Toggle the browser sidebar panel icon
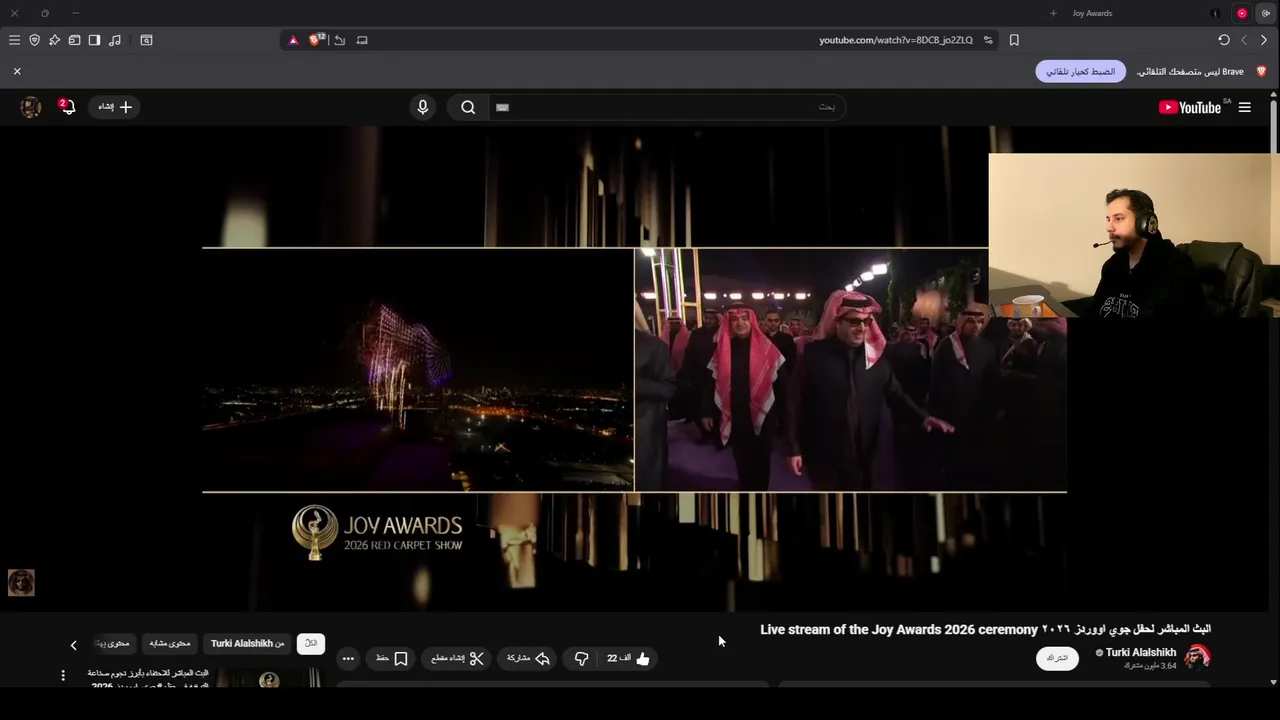Screen dimensions: 1280x720 (94, 40)
